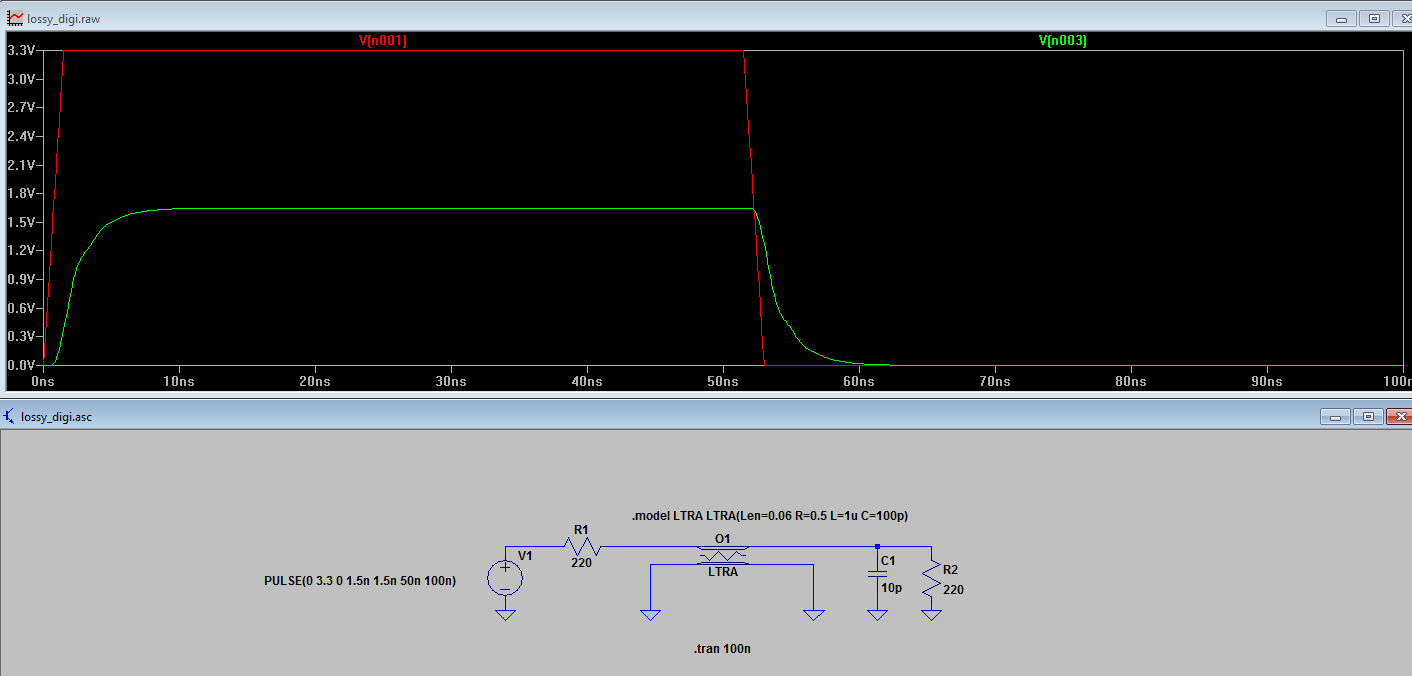This screenshot has width=1412, height=676.
Task: Click the lossy_digi.raw waveform window icon
Action: 14,18
